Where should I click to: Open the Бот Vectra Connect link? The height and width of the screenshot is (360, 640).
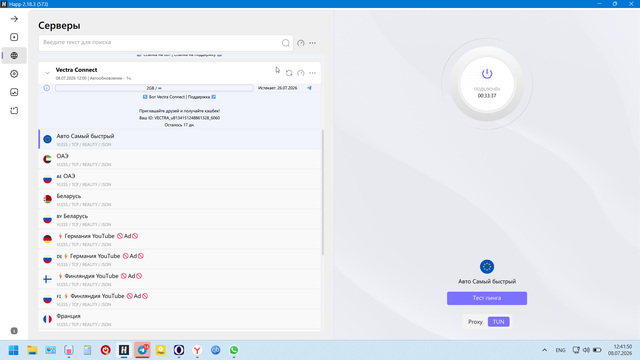click(x=167, y=97)
